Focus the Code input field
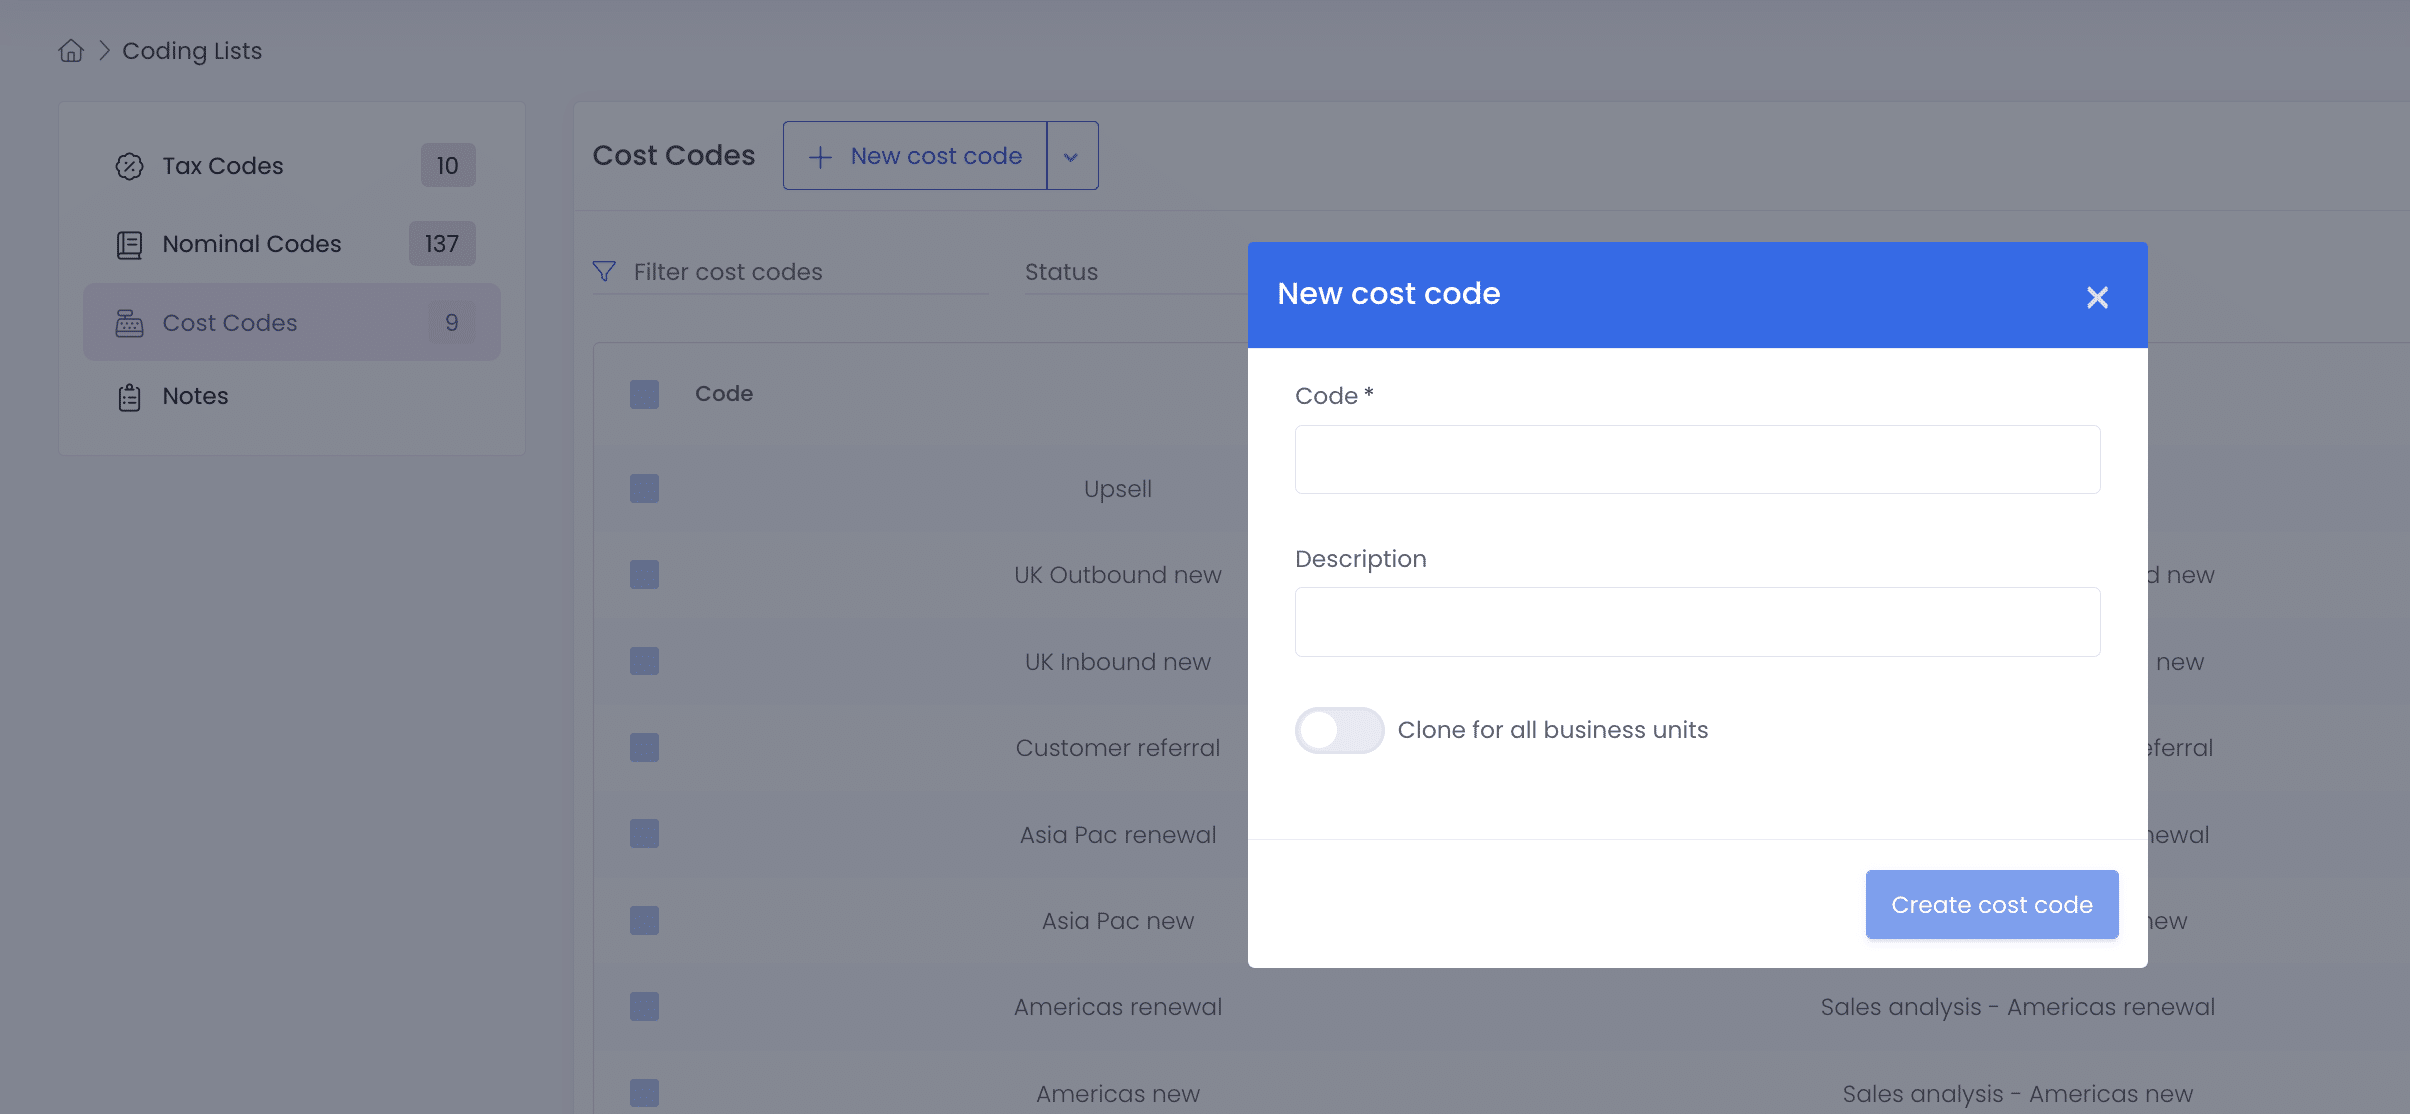The height and width of the screenshot is (1114, 2410). tap(1697, 460)
